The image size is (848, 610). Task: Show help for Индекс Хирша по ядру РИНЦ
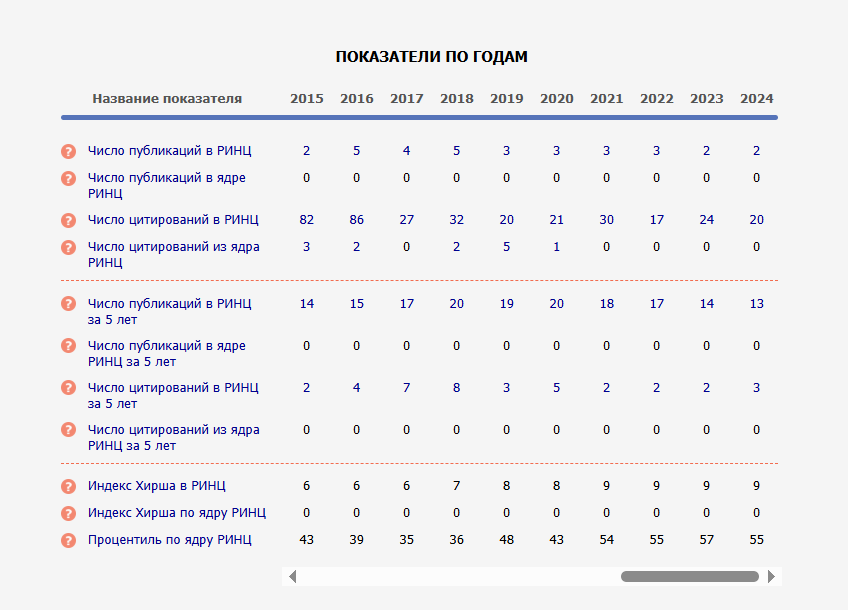click(68, 513)
